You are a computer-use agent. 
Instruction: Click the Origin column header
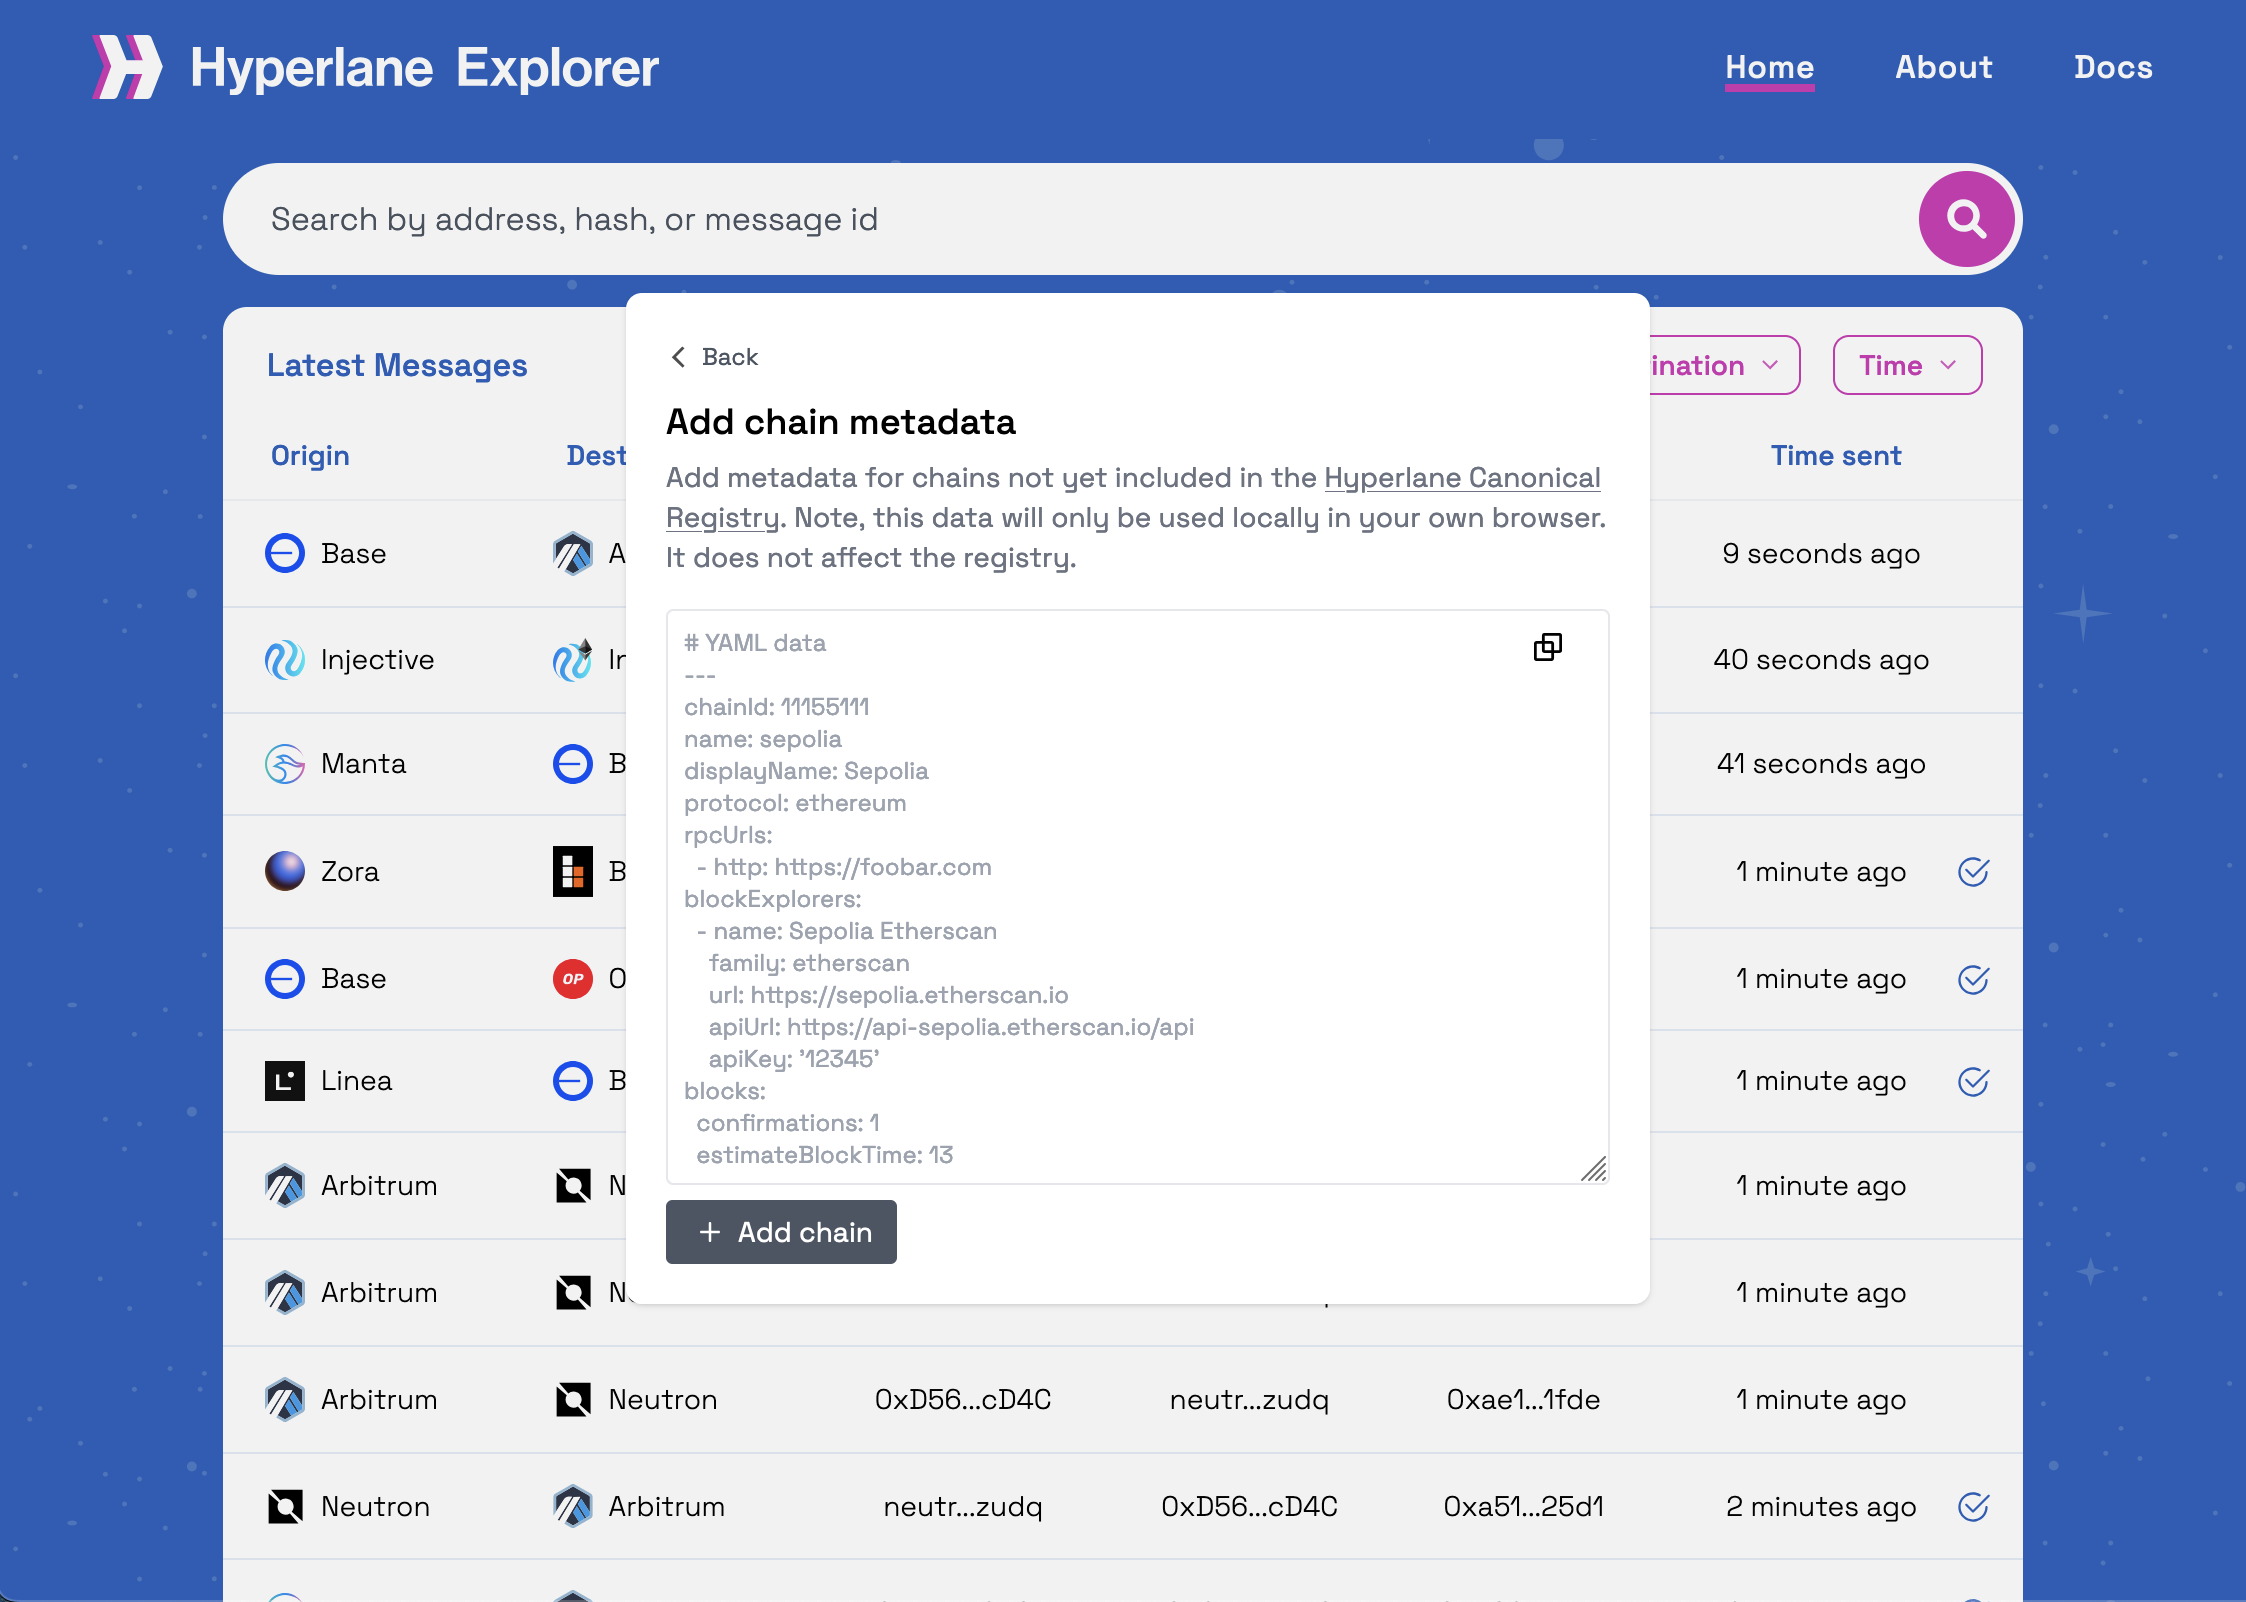(310, 456)
